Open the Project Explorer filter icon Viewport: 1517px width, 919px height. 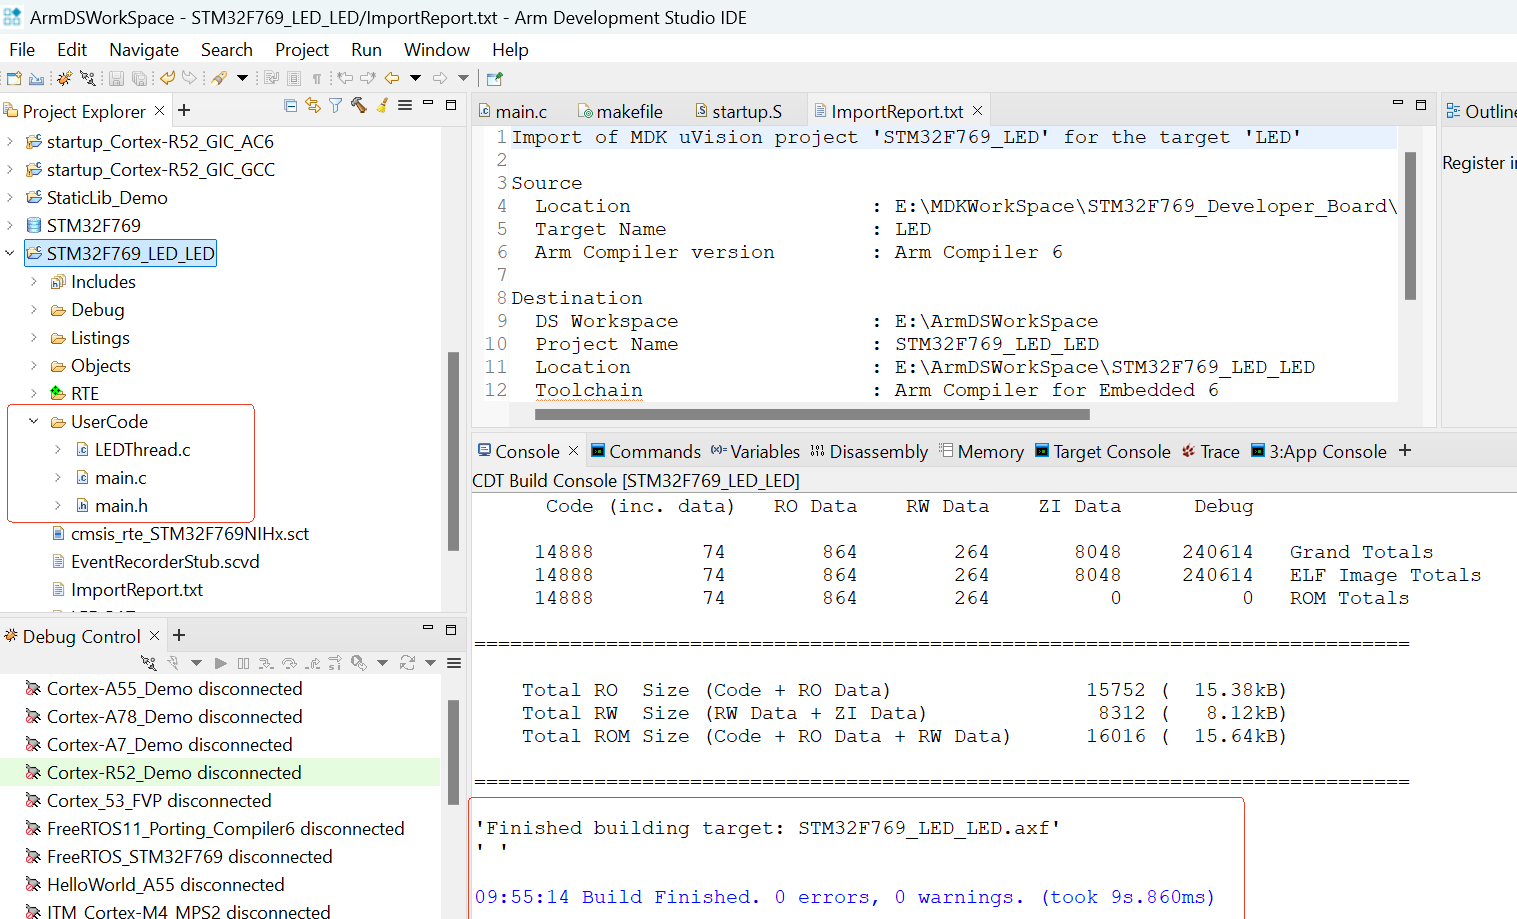tap(335, 106)
